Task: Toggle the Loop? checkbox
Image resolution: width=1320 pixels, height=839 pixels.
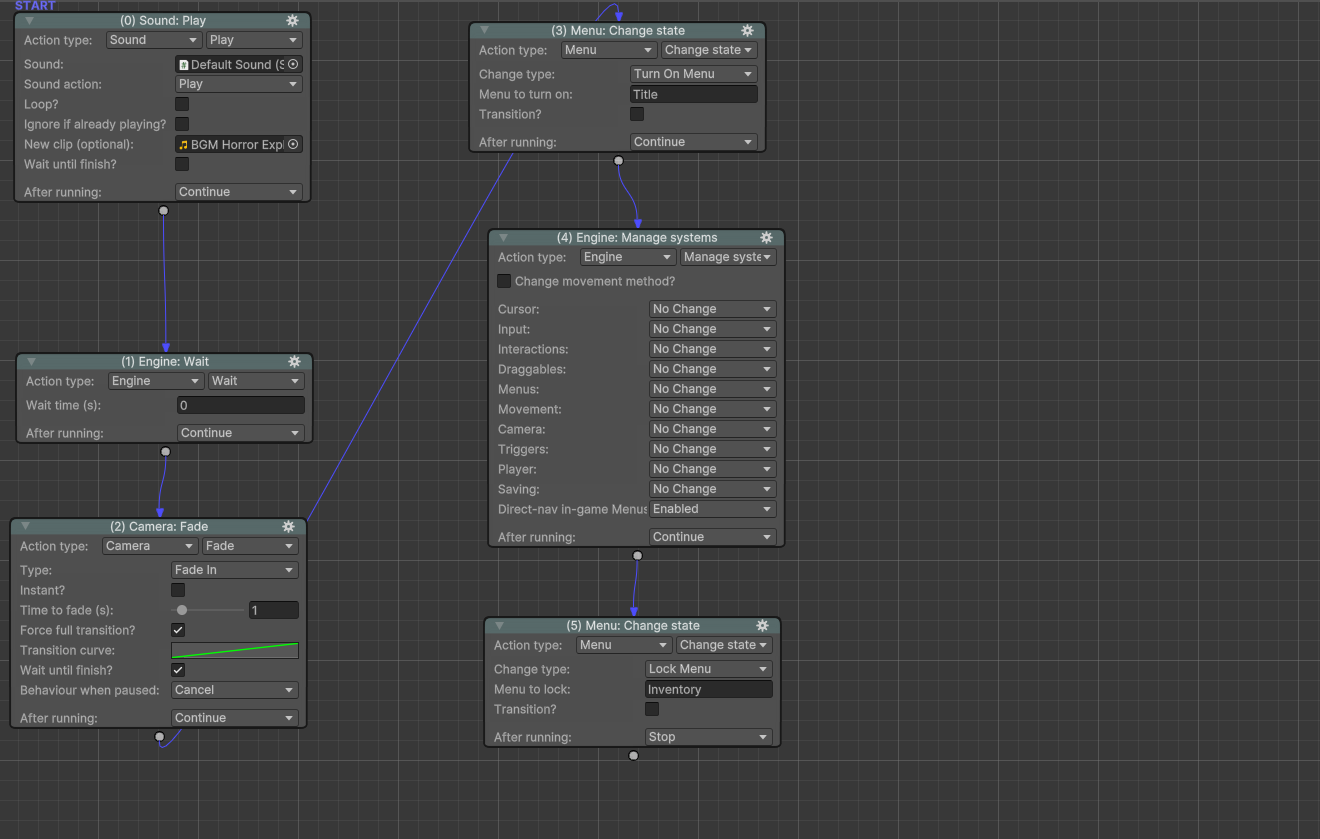Action: point(182,104)
